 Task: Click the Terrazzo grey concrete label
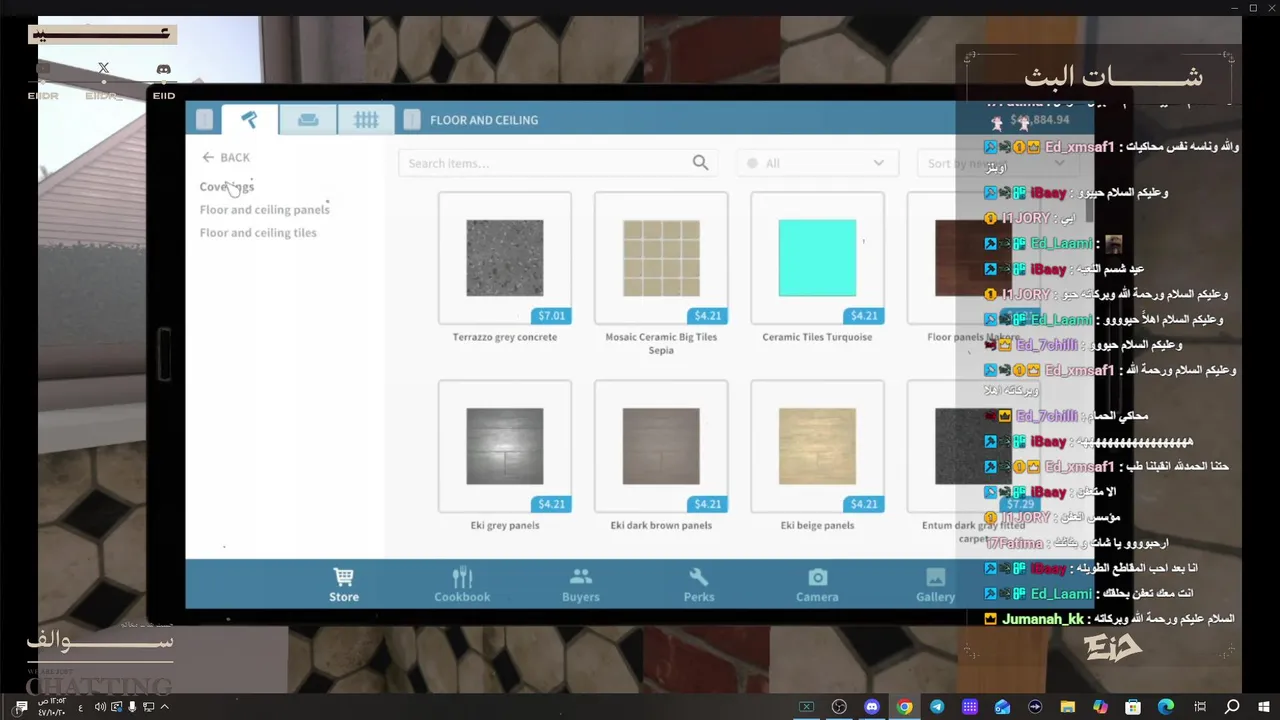[x=505, y=337]
